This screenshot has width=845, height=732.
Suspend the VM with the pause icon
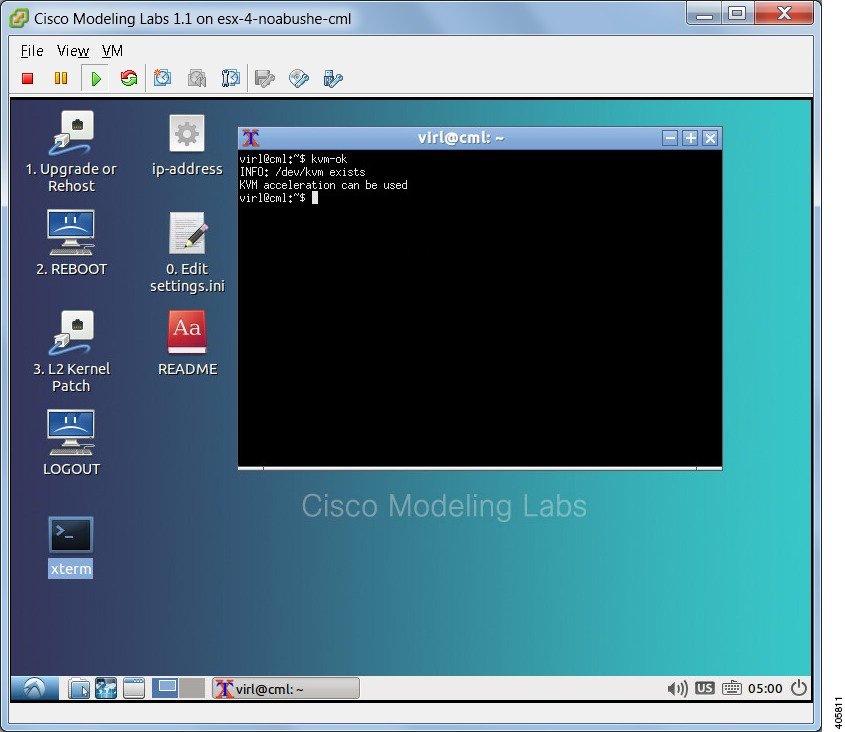coord(61,79)
